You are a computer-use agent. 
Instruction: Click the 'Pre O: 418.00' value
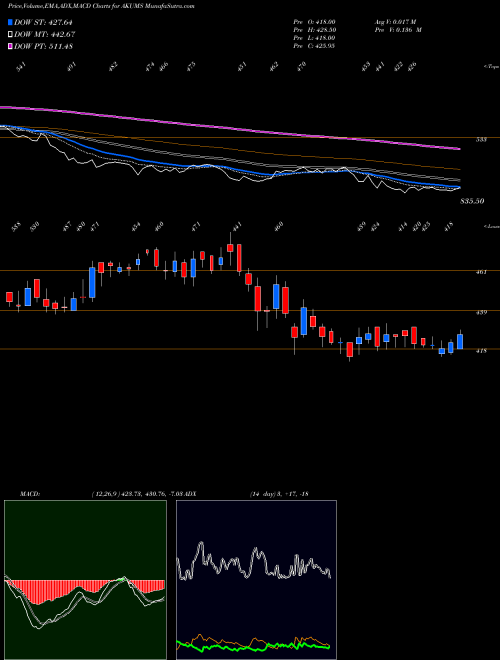pyautogui.click(x=314, y=22)
